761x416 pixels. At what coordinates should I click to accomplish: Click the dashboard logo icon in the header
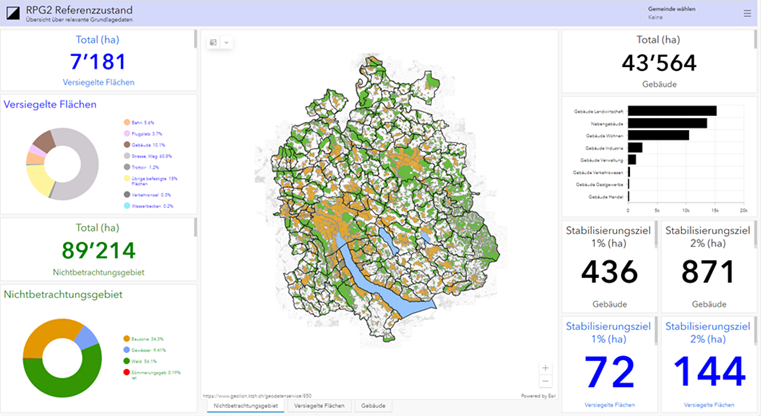tap(13, 14)
